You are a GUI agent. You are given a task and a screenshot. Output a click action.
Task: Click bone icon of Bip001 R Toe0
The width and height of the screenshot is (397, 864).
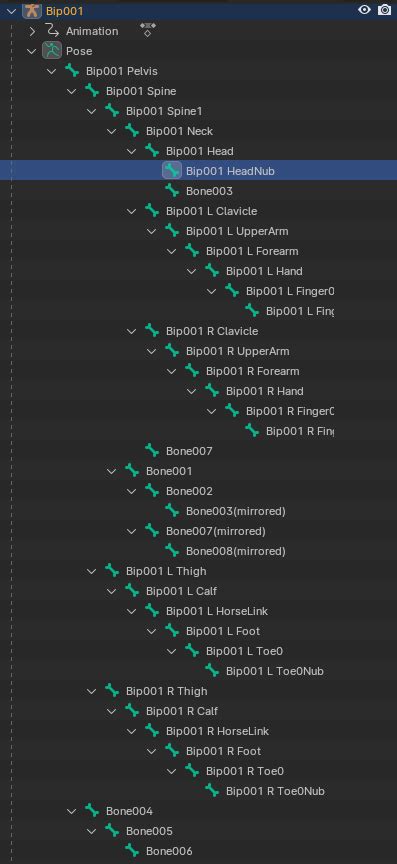[192, 770]
